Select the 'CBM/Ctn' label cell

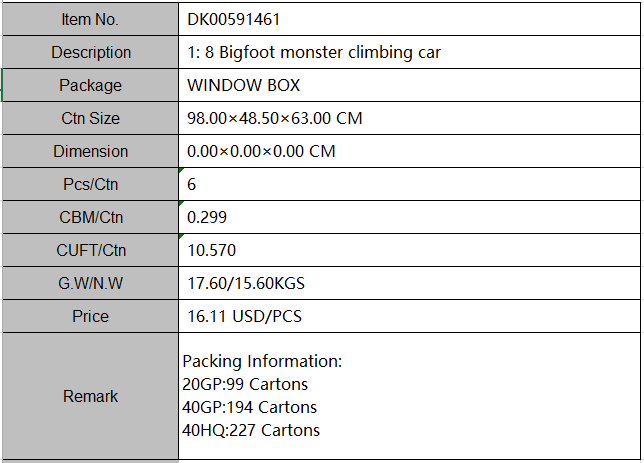coord(90,217)
